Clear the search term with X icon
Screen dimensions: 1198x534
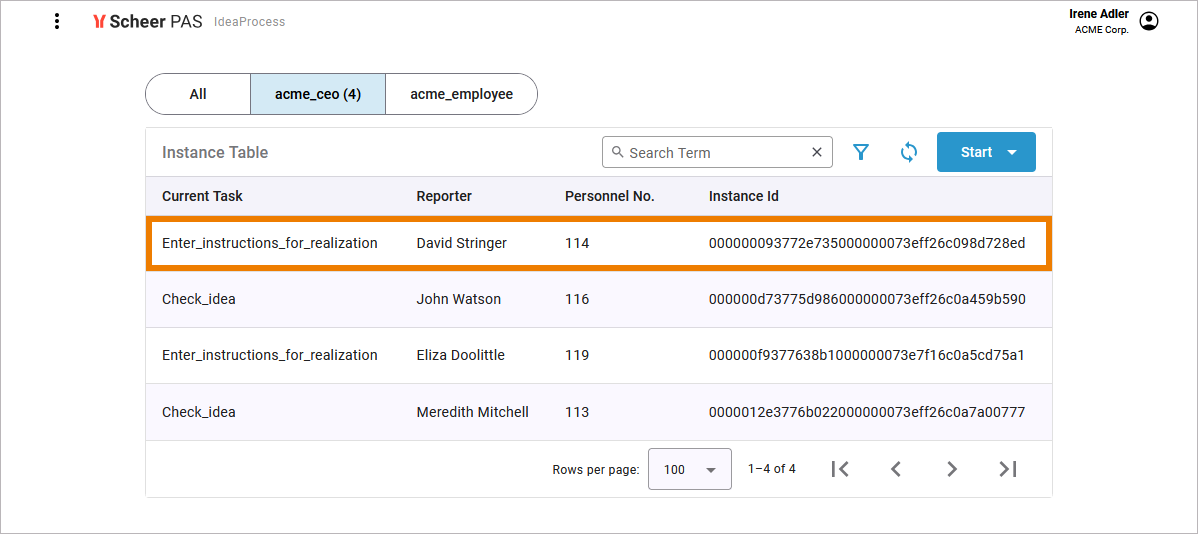(817, 152)
